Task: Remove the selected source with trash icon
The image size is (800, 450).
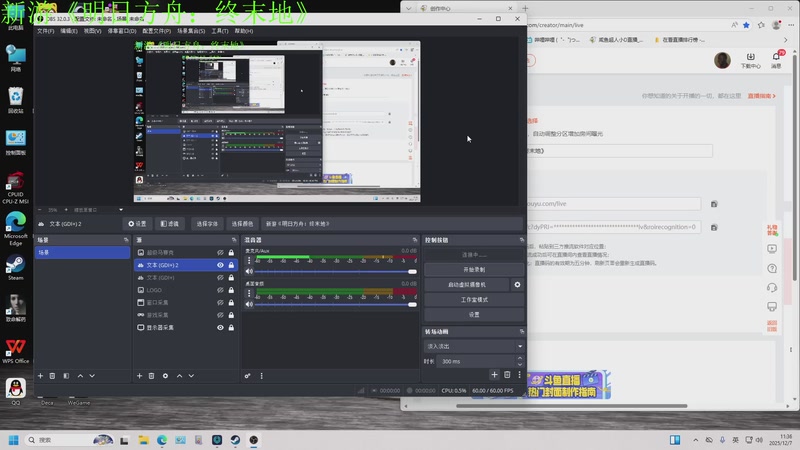Action: [x=151, y=376]
